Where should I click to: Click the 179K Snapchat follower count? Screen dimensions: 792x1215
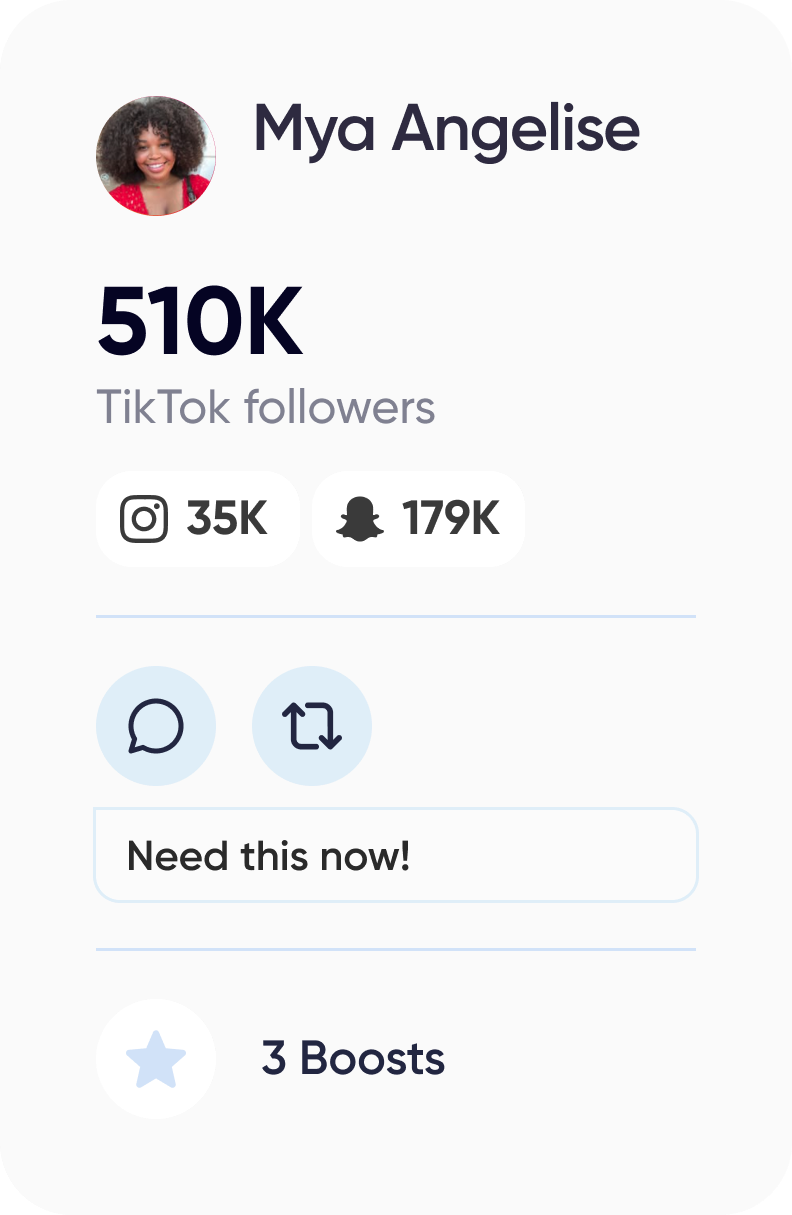[x=451, y=519]
